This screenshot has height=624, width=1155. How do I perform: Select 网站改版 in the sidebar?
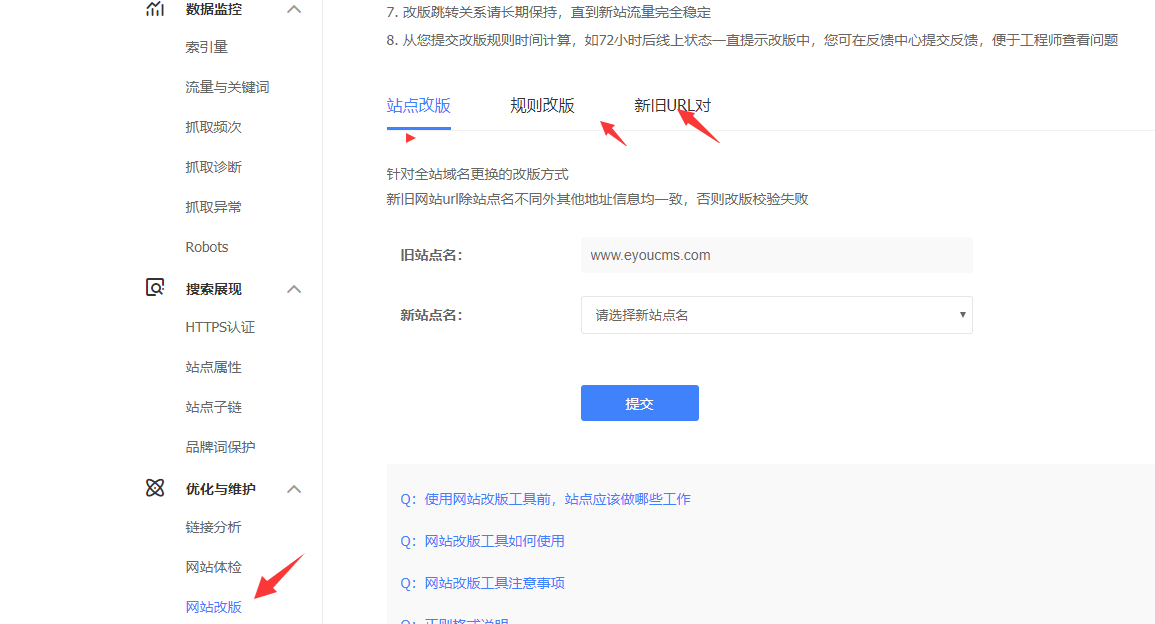coord(214,607)
